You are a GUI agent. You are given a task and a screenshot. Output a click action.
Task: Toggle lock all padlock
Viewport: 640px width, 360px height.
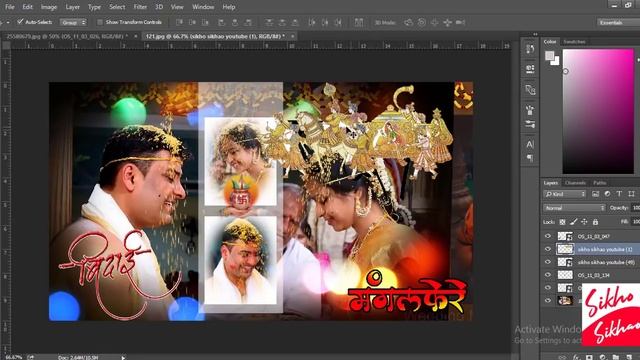595,222
